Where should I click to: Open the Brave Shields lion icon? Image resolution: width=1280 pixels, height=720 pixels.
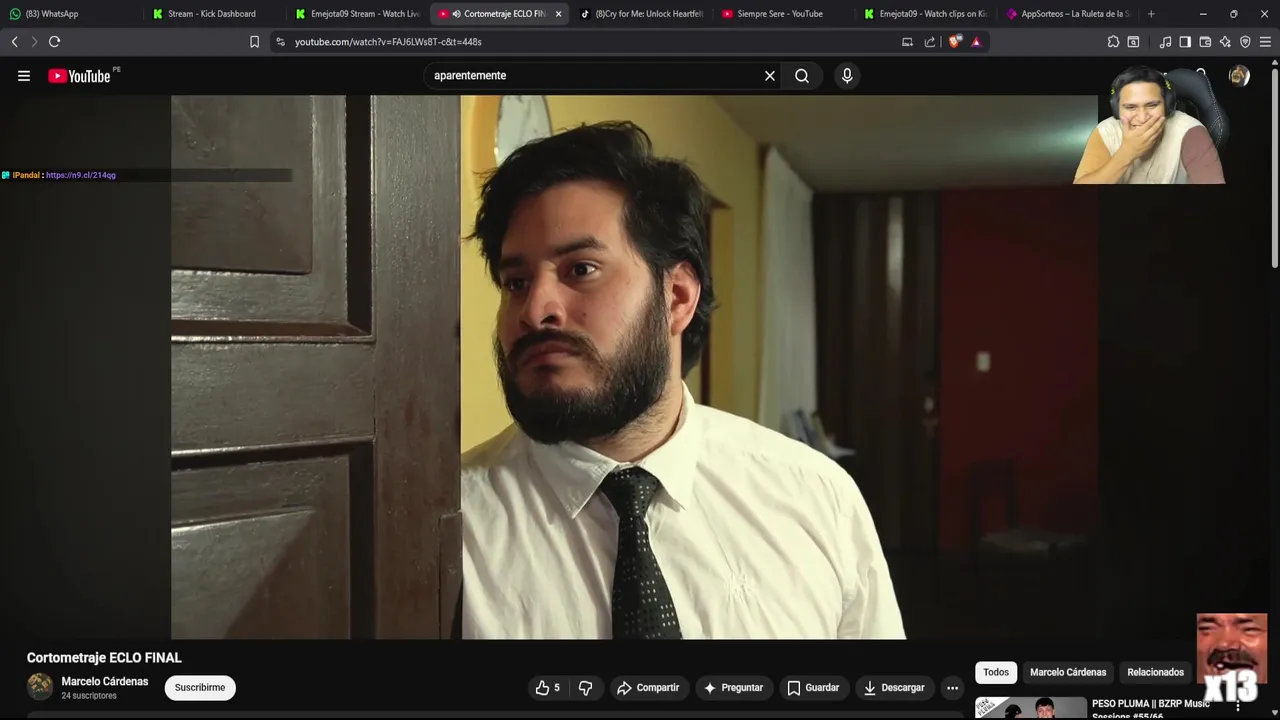coord(955,42)
